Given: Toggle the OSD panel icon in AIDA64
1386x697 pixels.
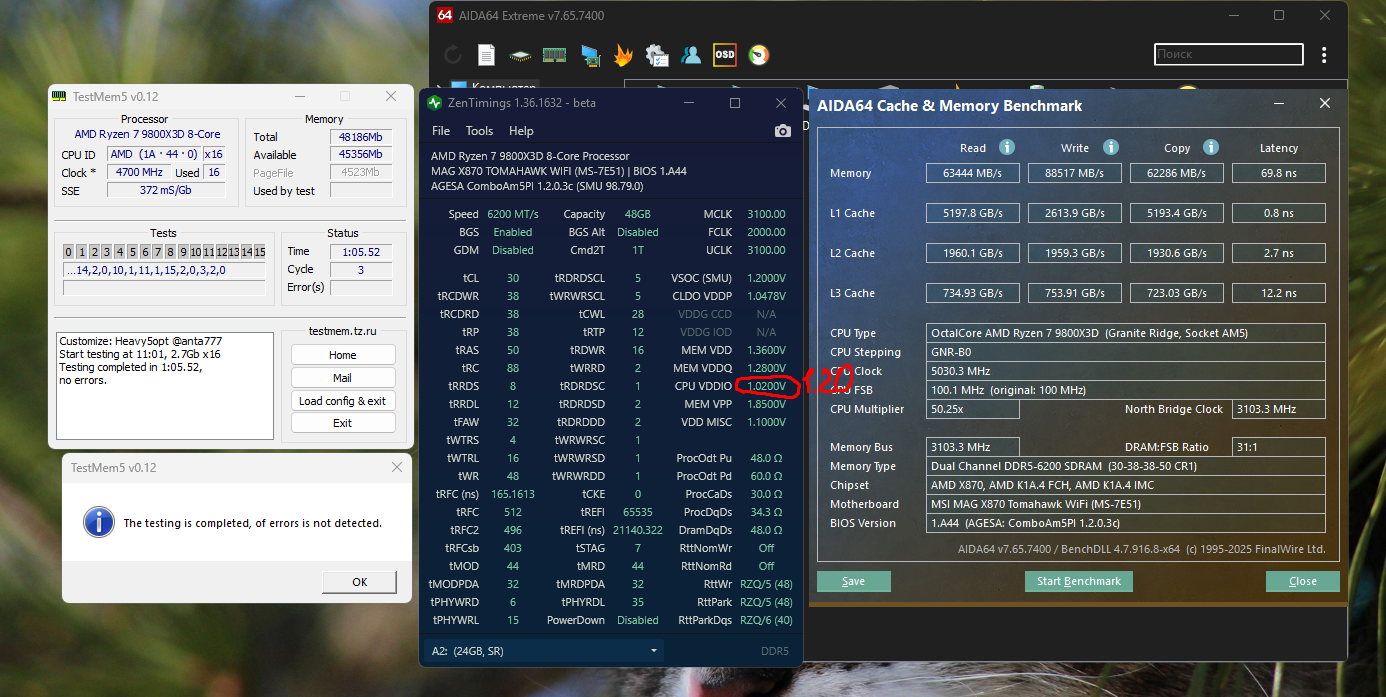Looking at the screenshot, I should [x=725, y=55].
